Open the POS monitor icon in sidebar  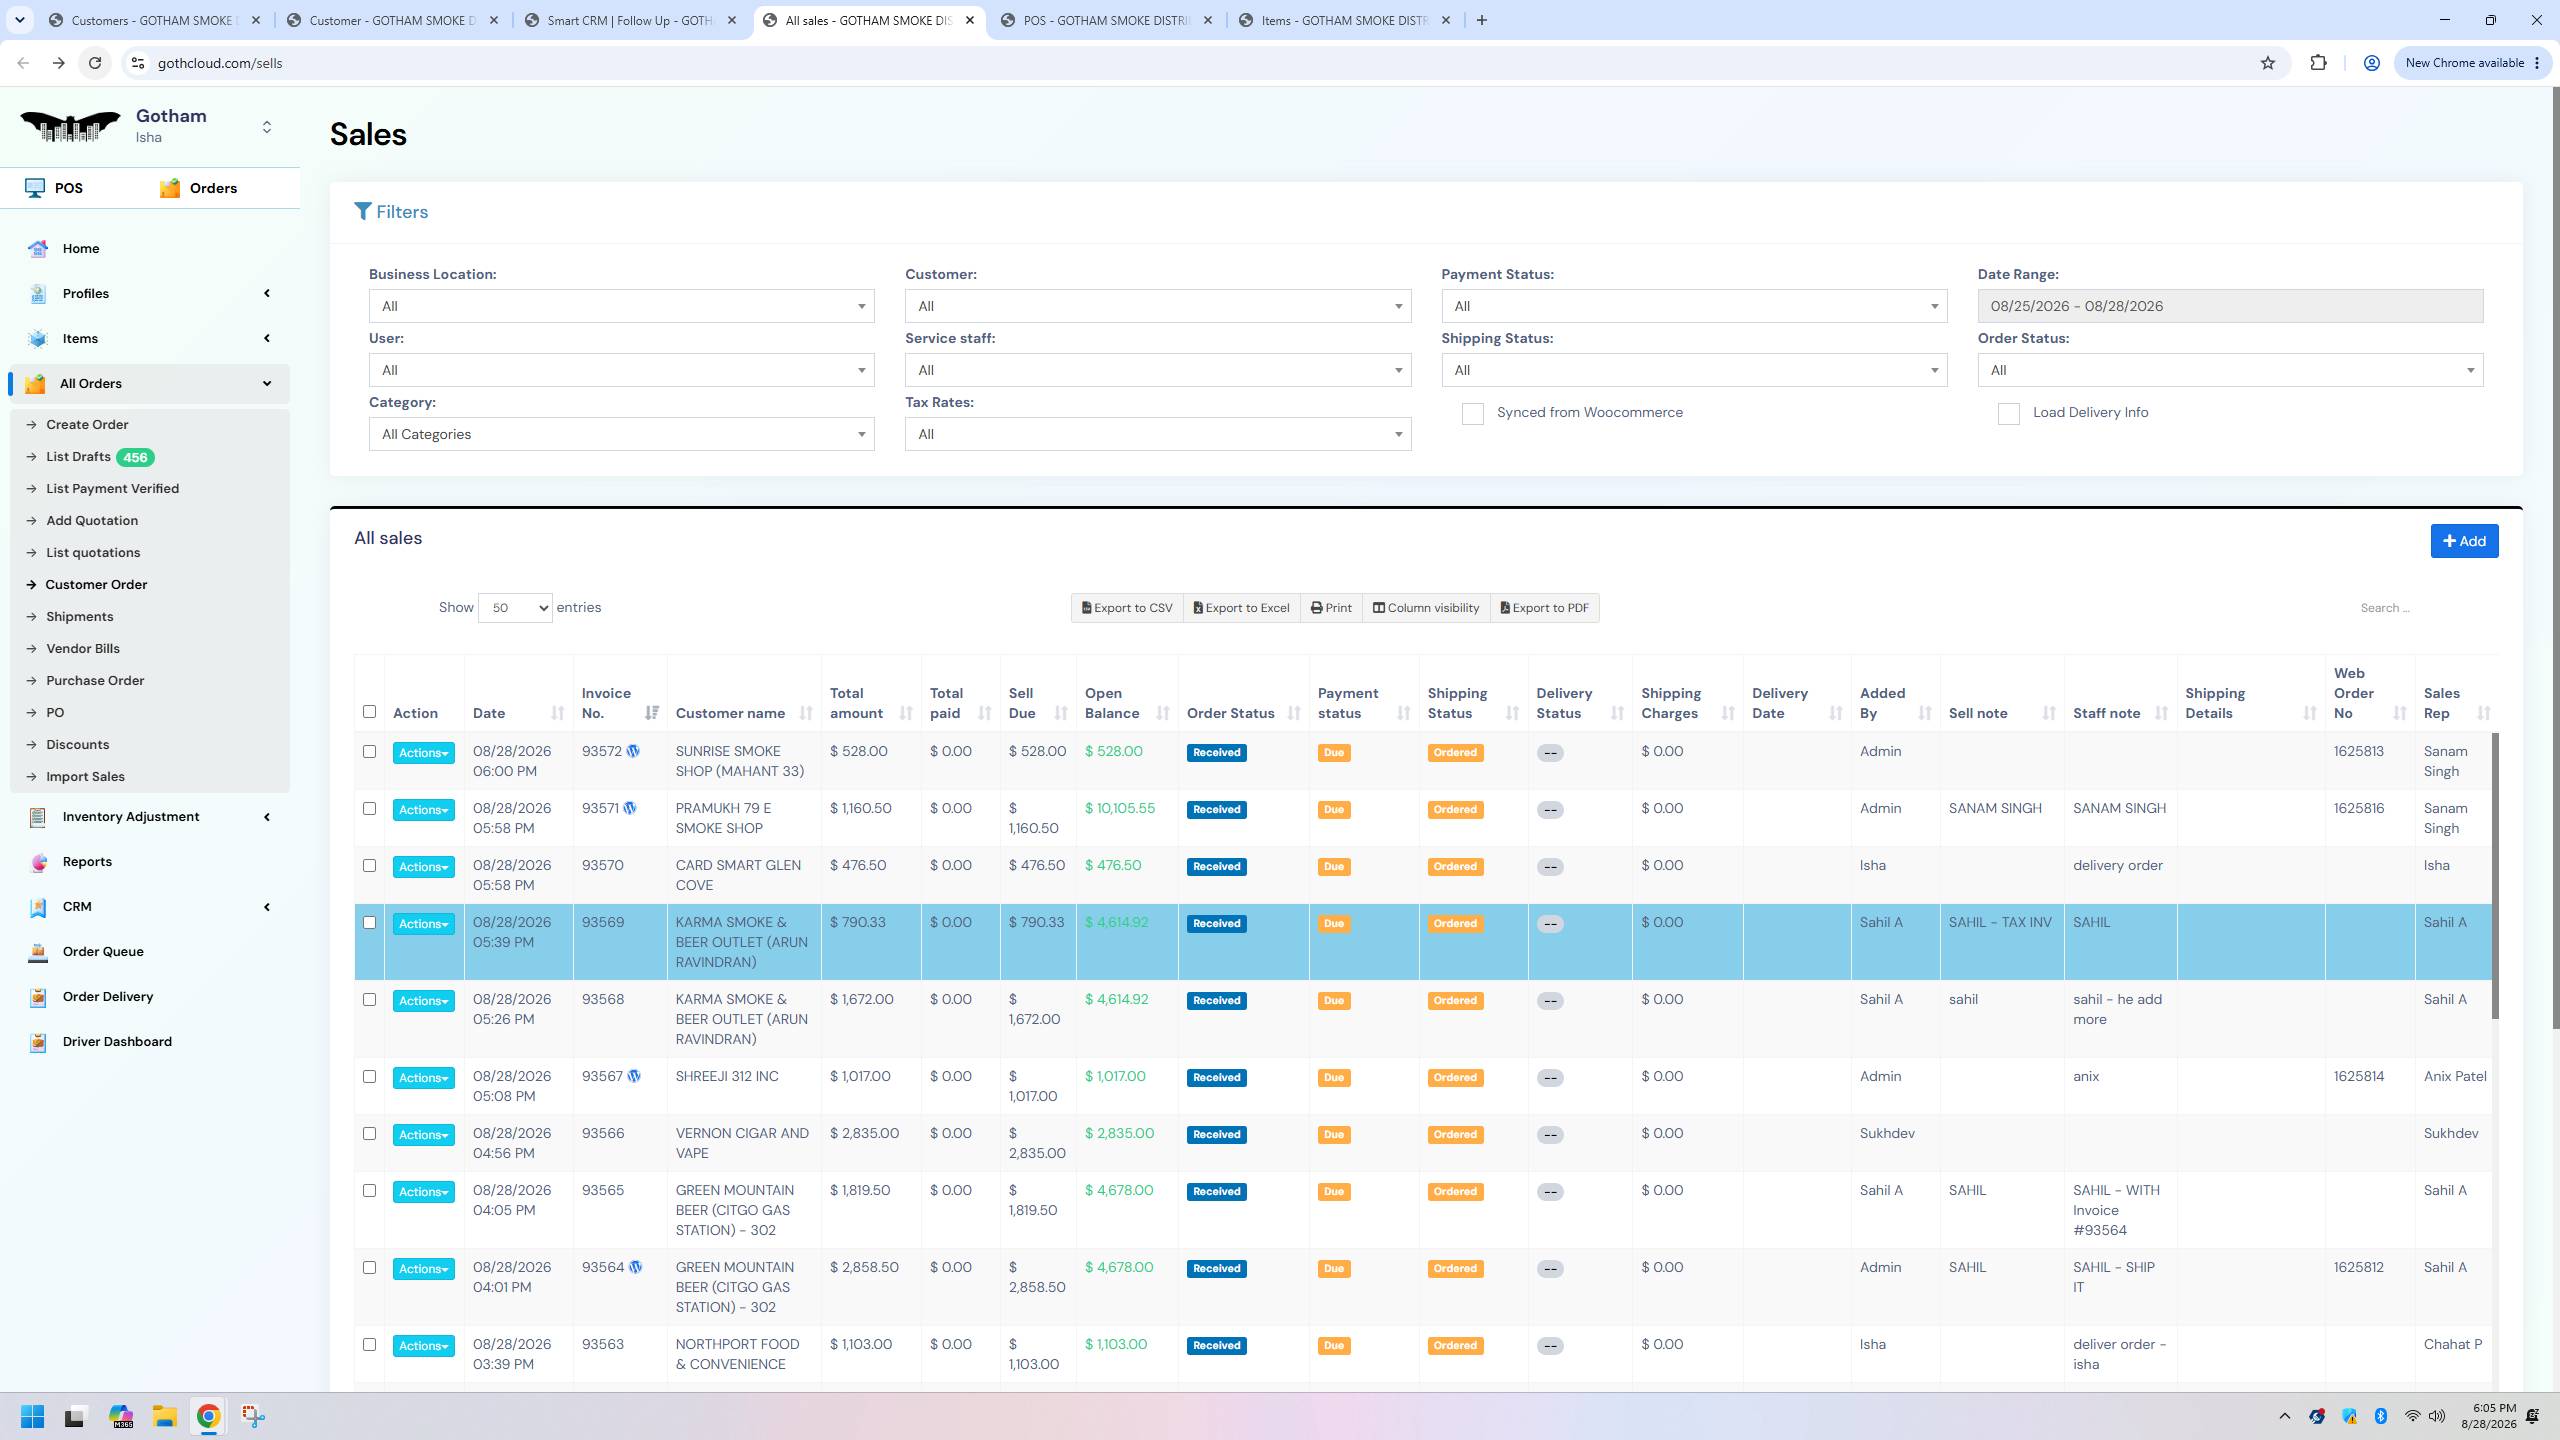click(x=35, y=188)
